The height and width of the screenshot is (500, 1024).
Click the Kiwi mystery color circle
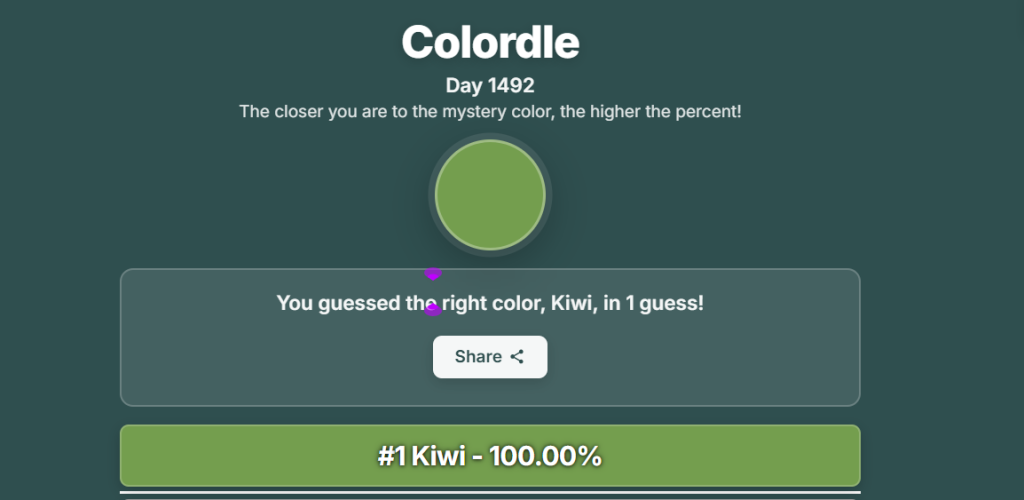point(490,195)
